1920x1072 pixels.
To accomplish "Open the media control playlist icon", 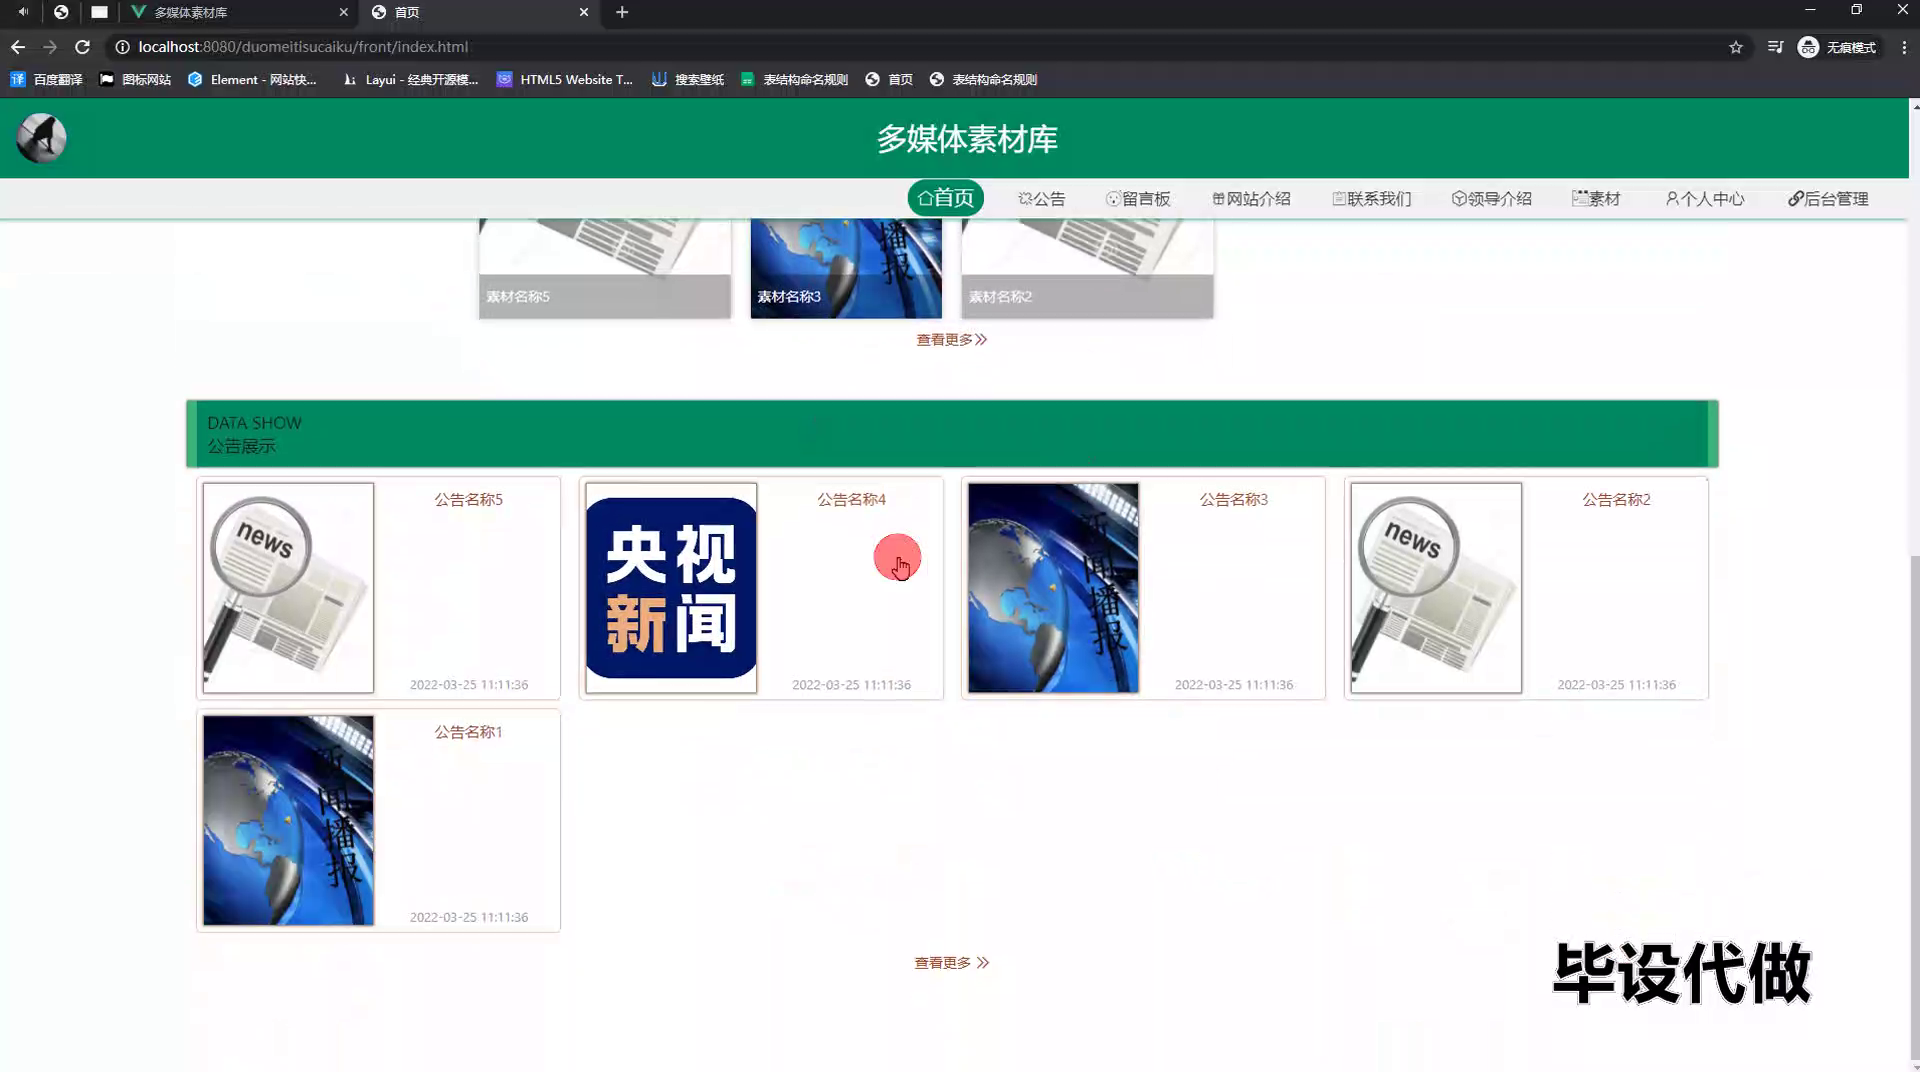I will 1775,47.
